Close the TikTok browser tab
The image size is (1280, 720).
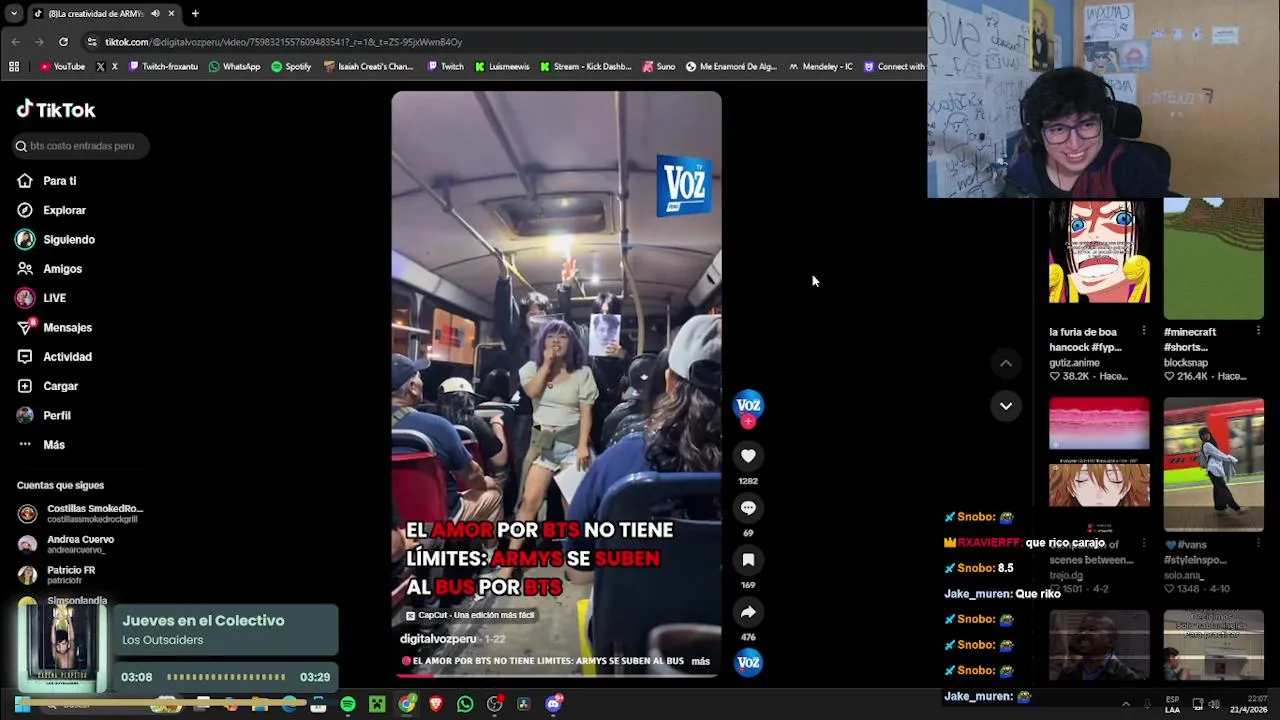coord(171,13)
